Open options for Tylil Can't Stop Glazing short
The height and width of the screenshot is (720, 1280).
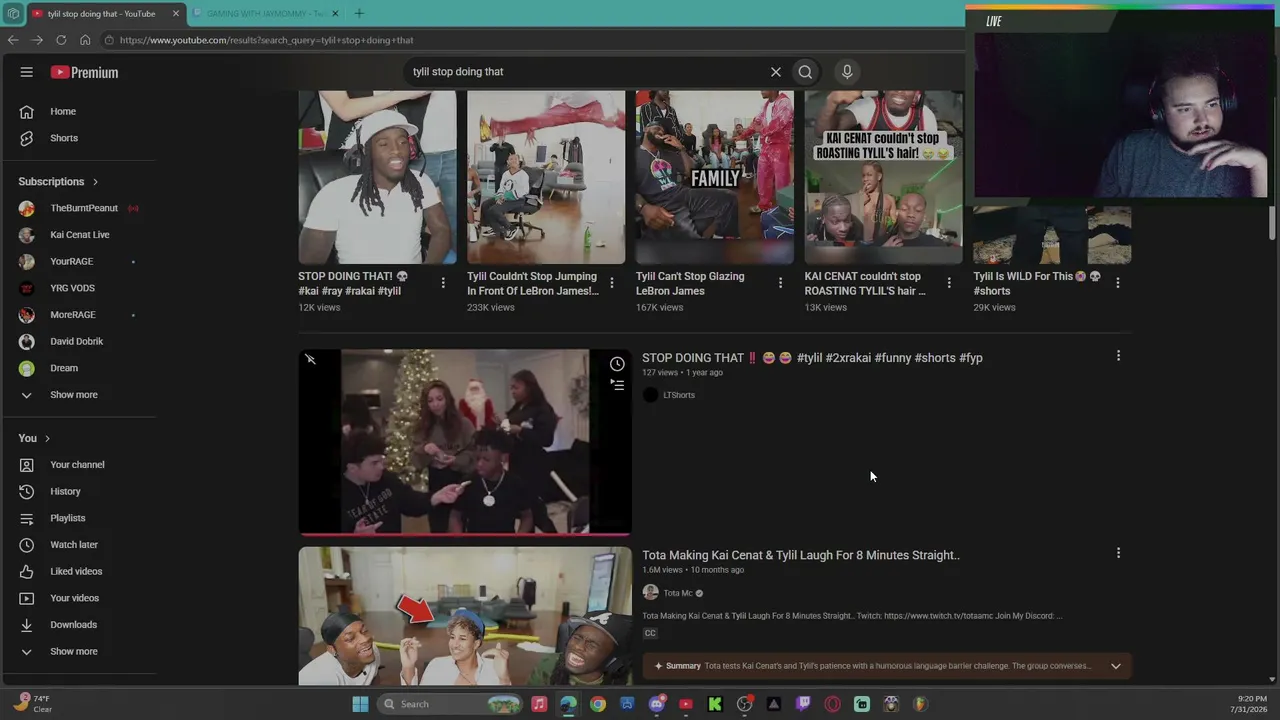tap(780, 283)
